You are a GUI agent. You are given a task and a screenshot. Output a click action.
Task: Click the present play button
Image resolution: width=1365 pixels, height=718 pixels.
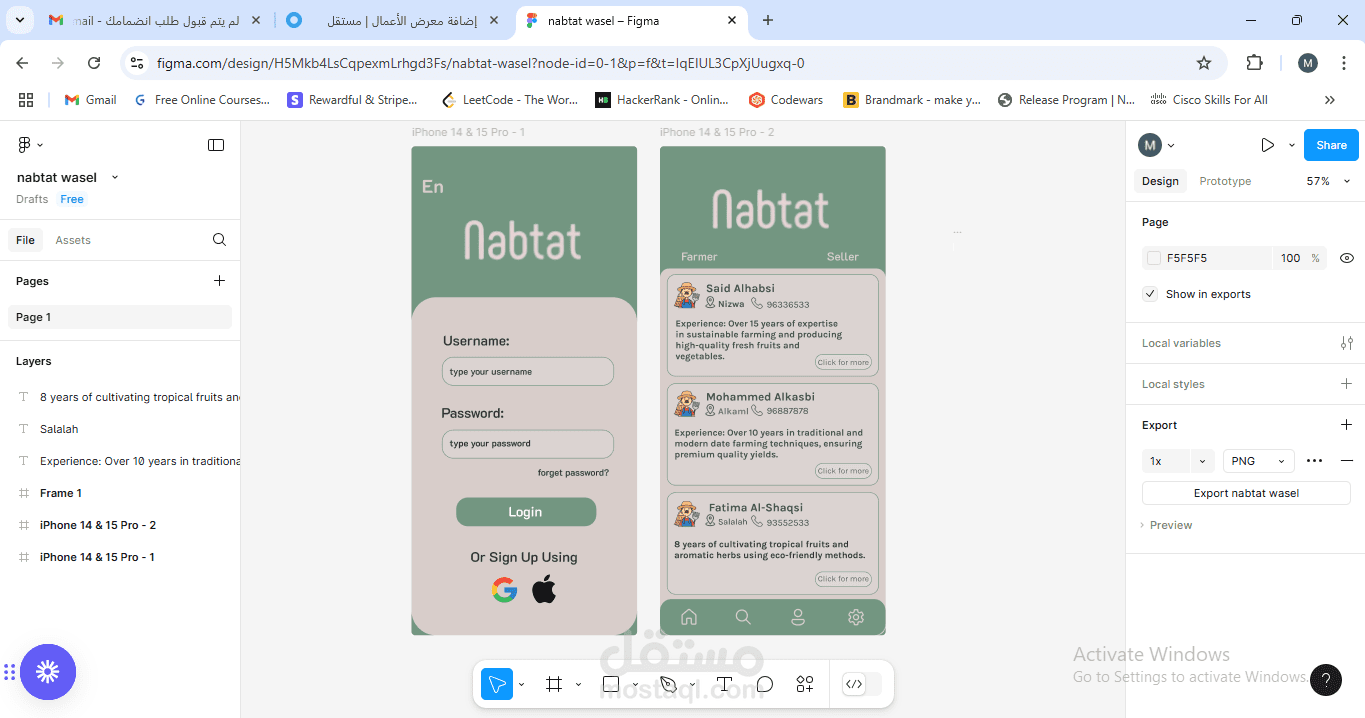coord(1267,145)
